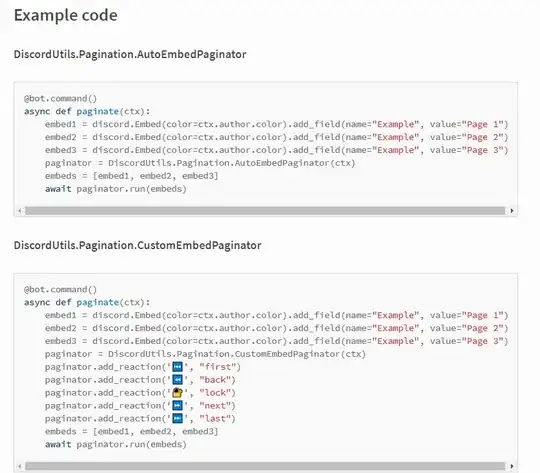Click the "first" string in add_reaction line
The width and height of the screenshot is (540, 473).
[x=220, y=367]
